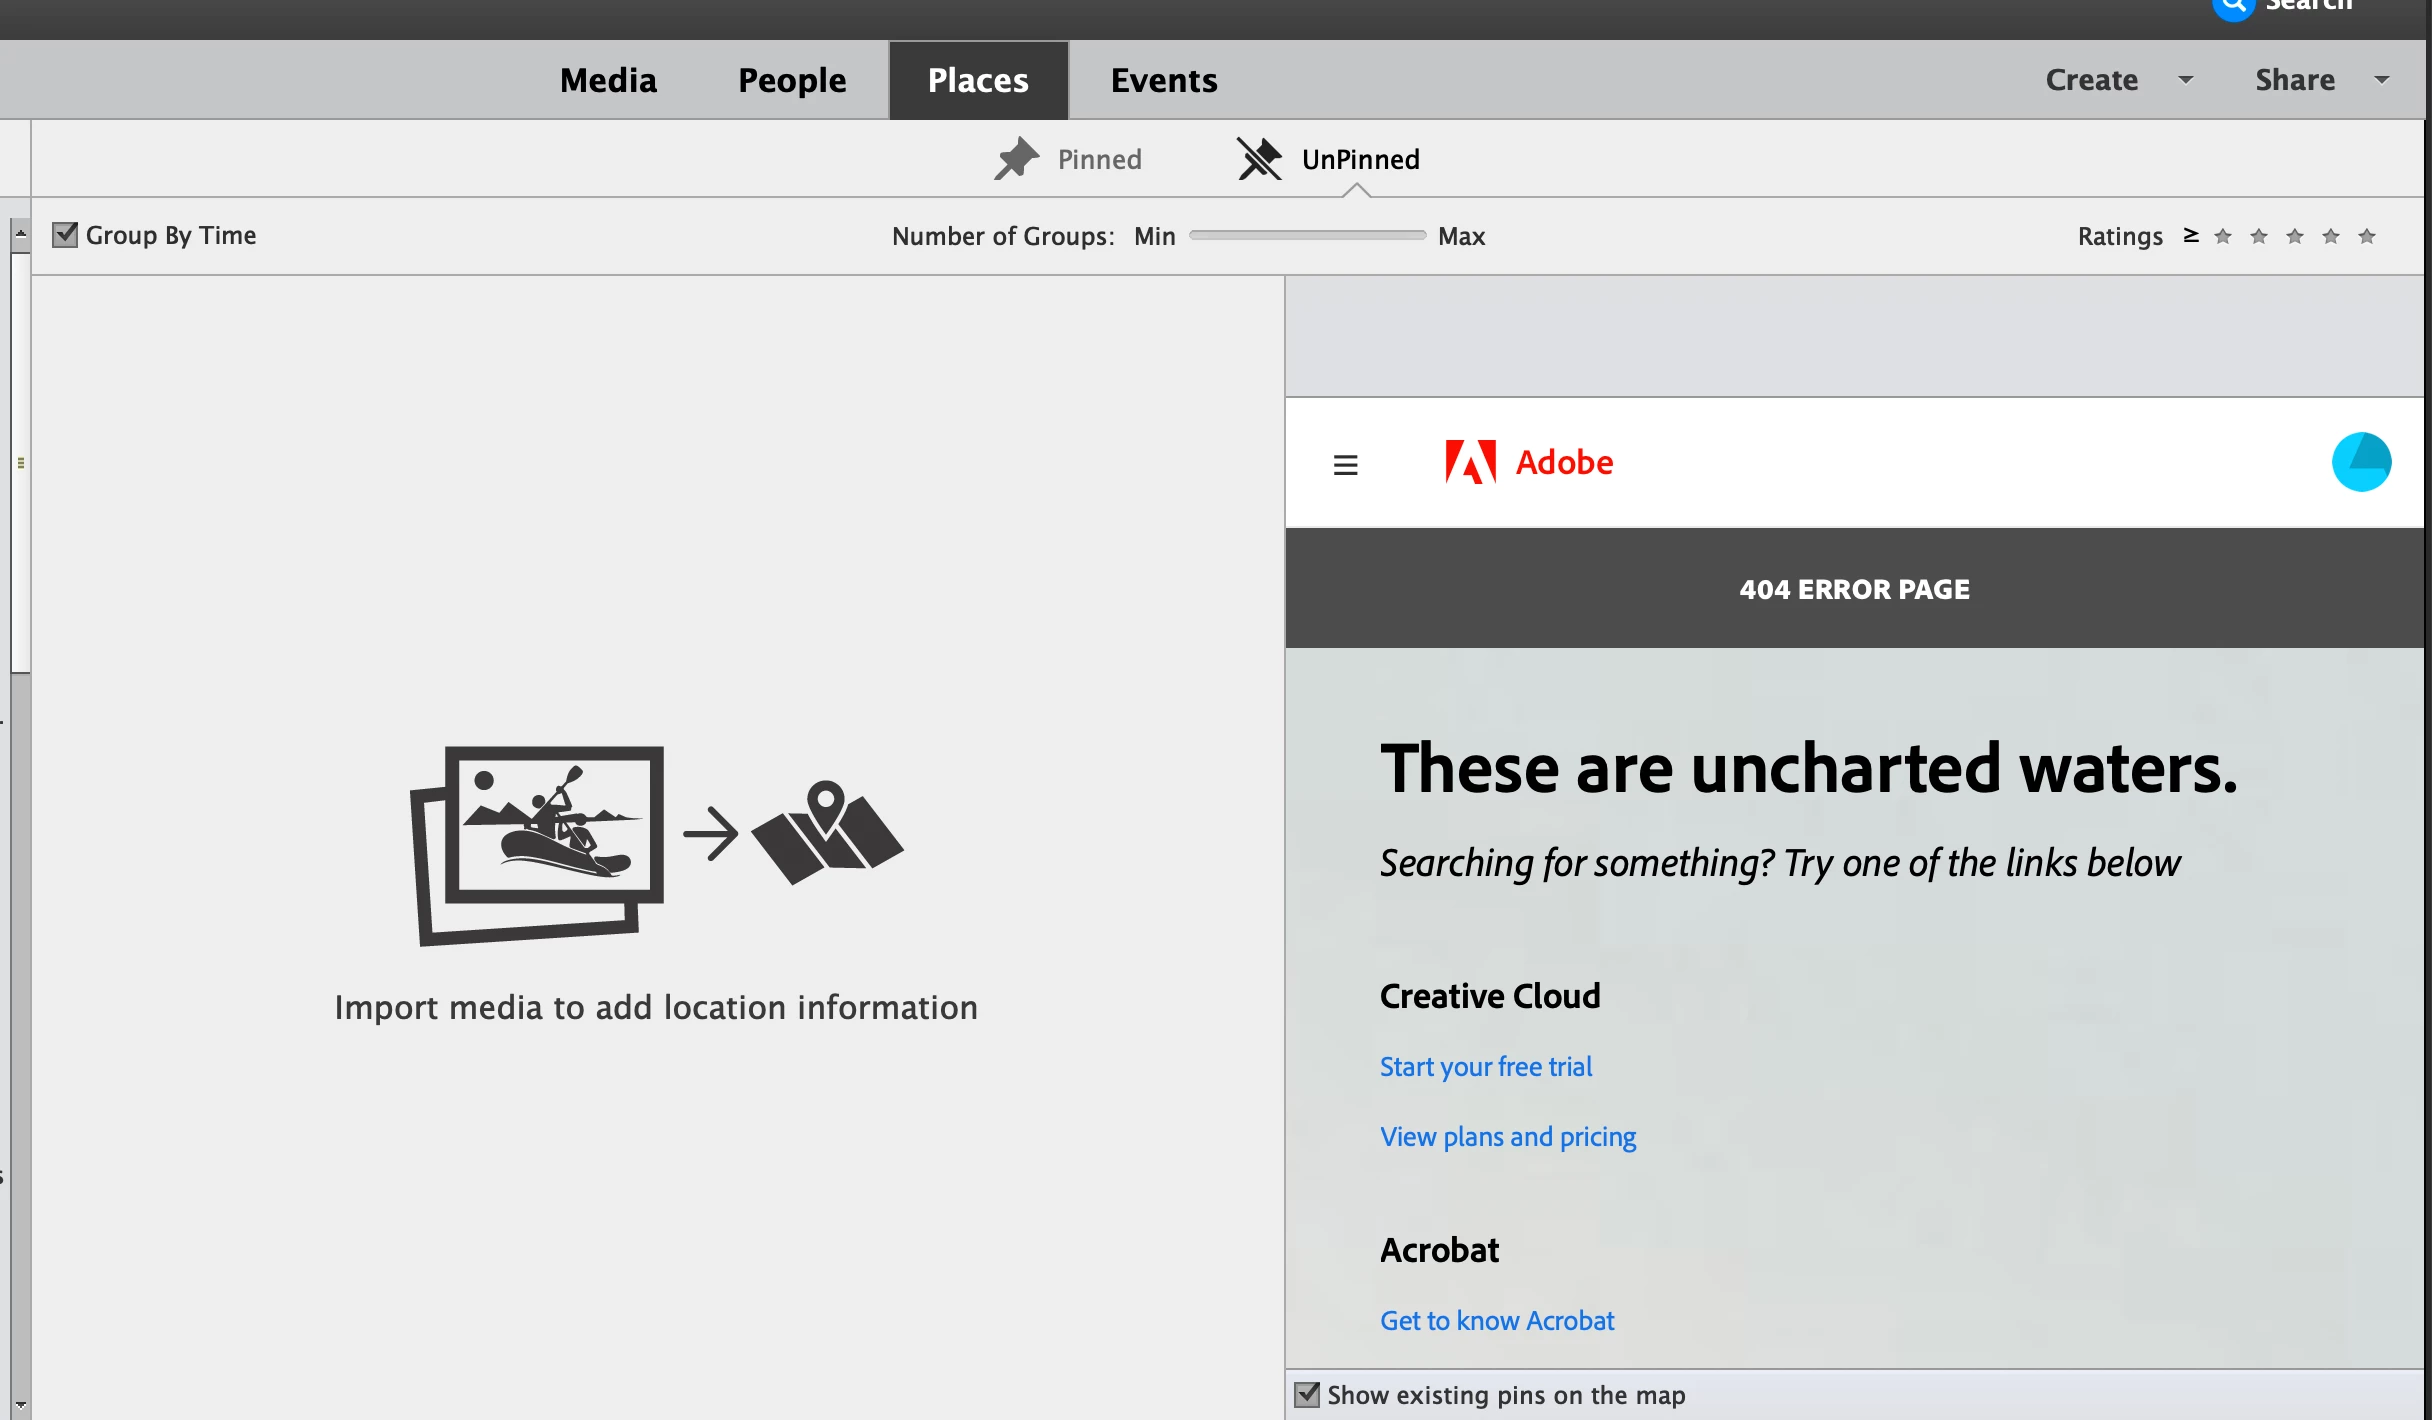
Task: Open View plans and pricing link
Action: coord(1508,1136)
